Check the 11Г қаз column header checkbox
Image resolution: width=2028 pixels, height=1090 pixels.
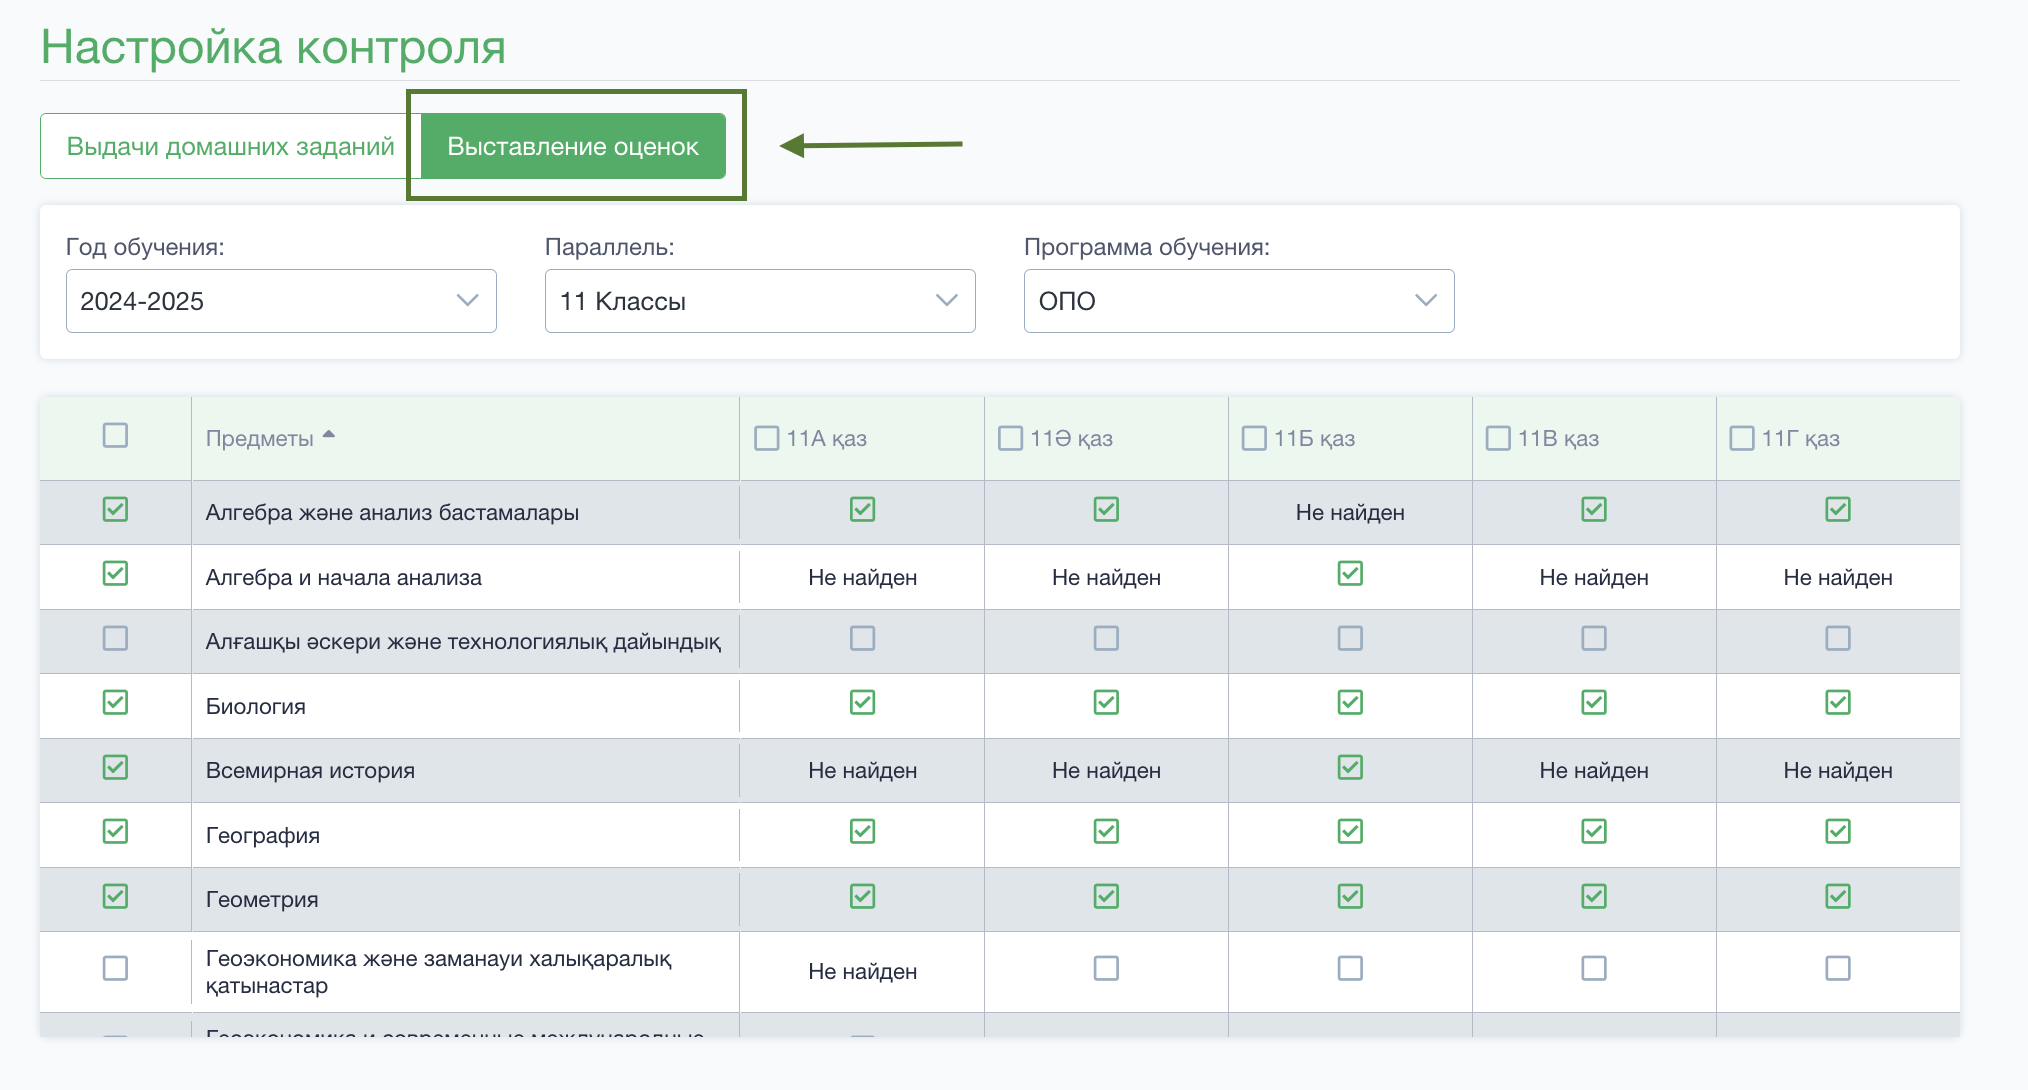[x=1742, y=438]
